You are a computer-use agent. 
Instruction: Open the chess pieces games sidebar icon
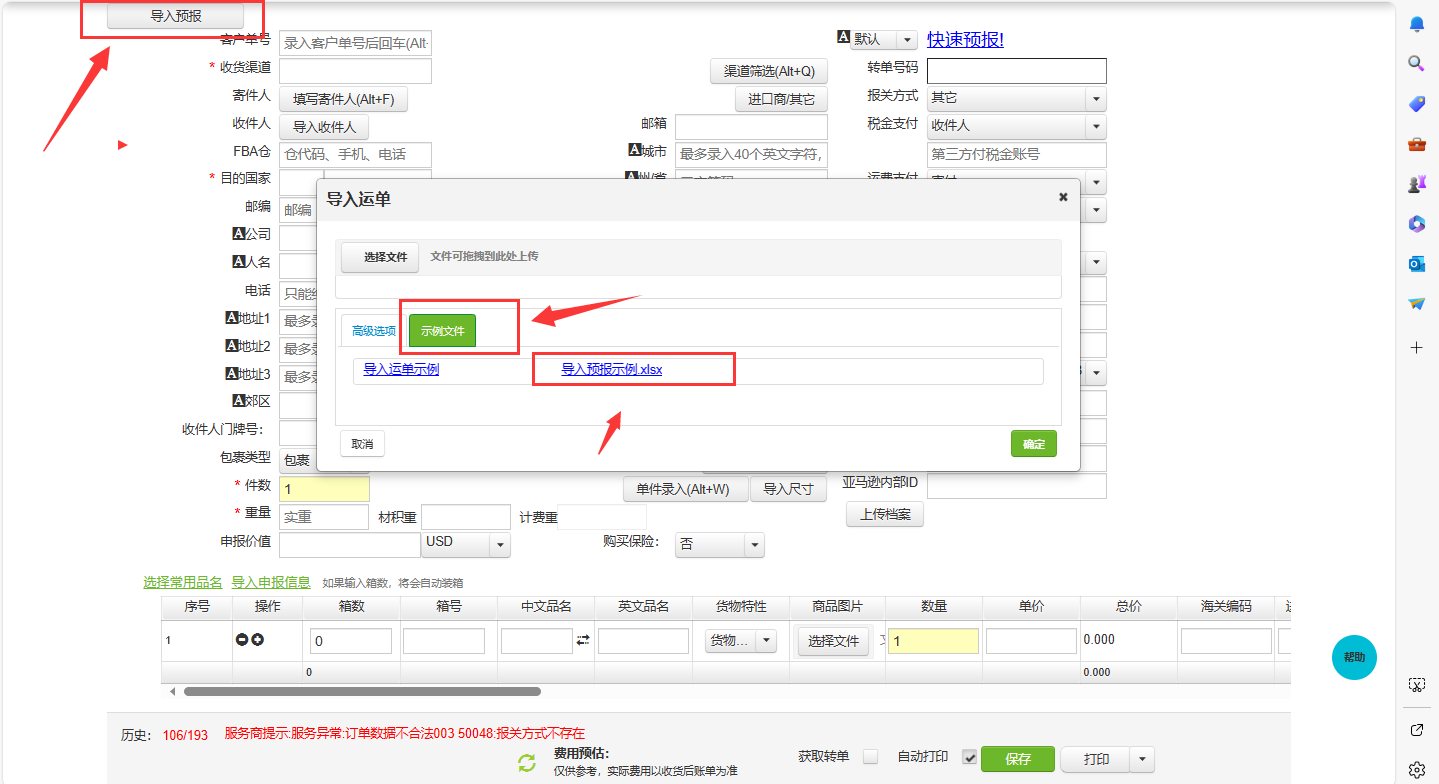click(x=1416, y=184)
